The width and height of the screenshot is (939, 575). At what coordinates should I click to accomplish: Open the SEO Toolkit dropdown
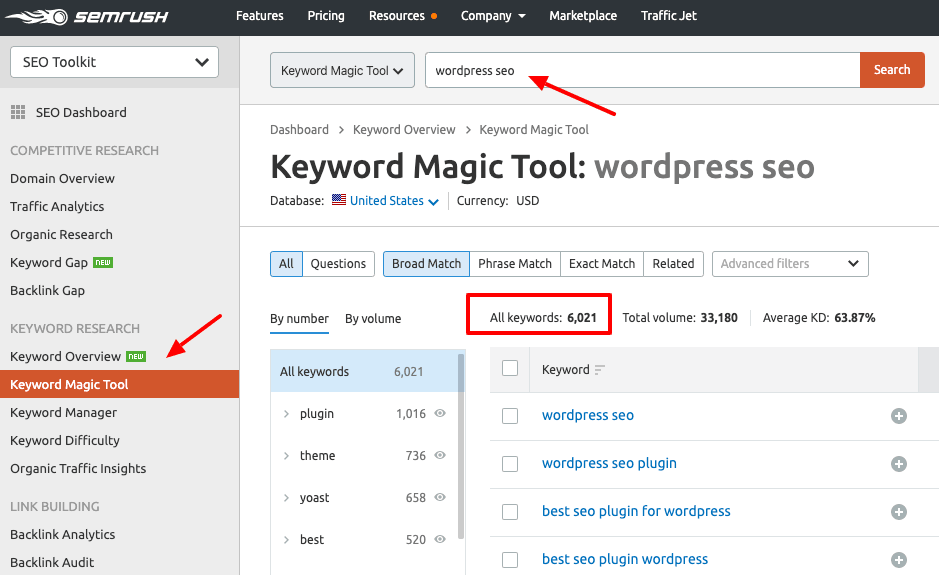point(114,62)
